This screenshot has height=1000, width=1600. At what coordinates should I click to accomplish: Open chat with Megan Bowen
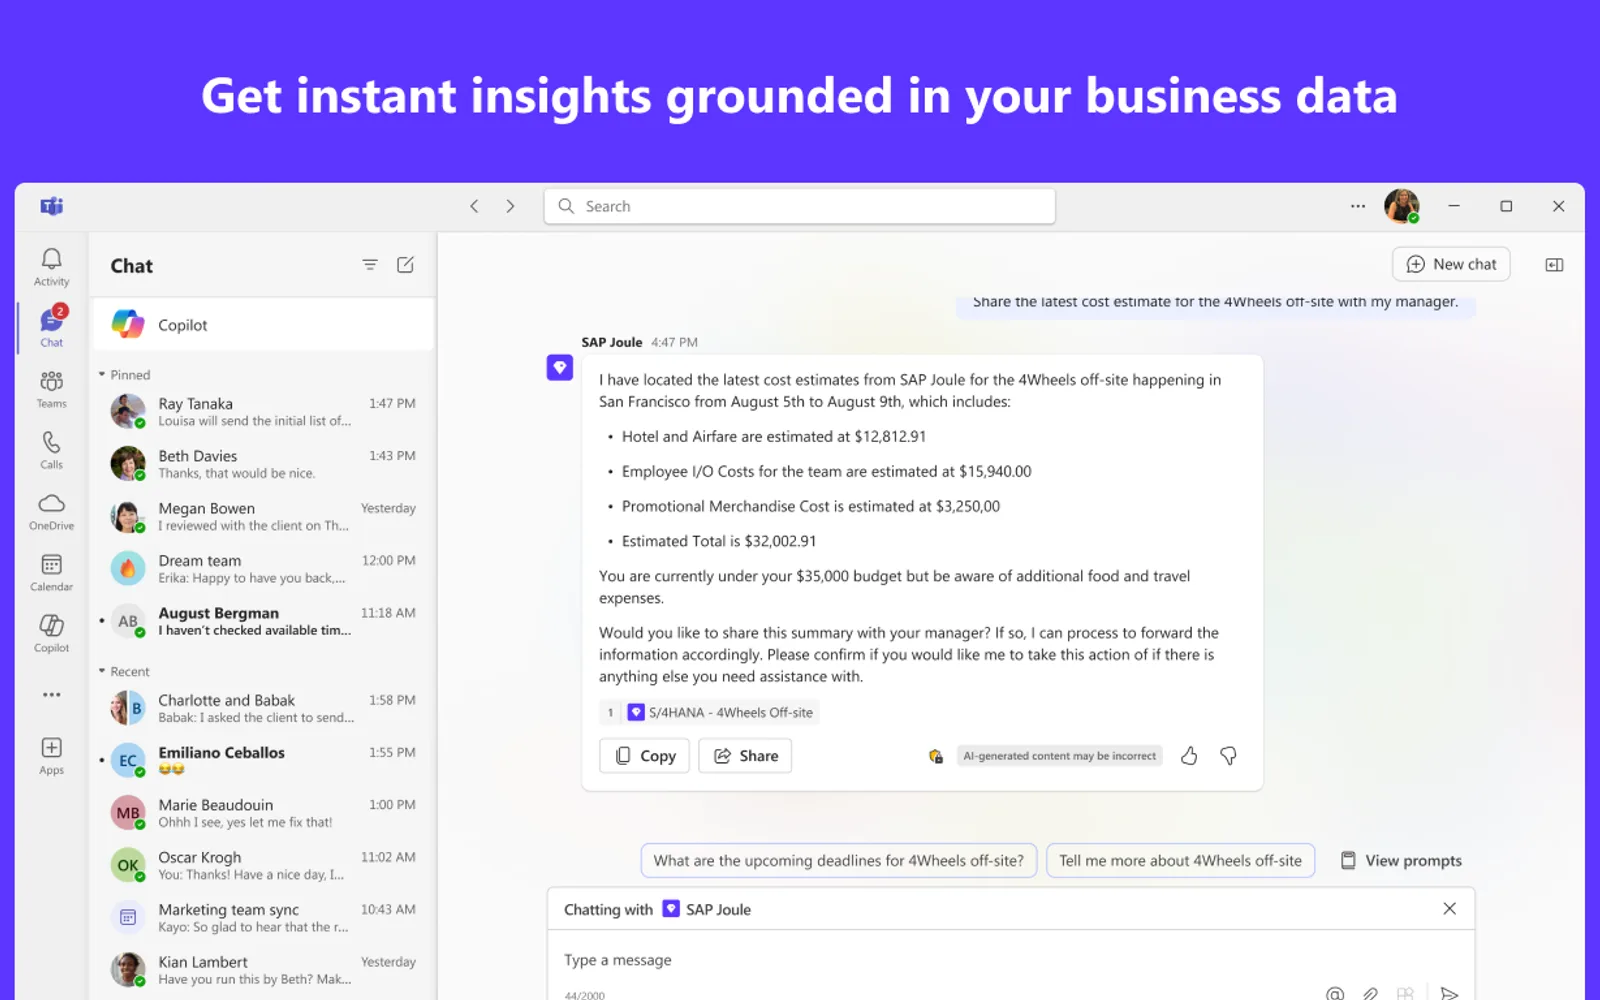pyautogui.click(x=264, y=516)
